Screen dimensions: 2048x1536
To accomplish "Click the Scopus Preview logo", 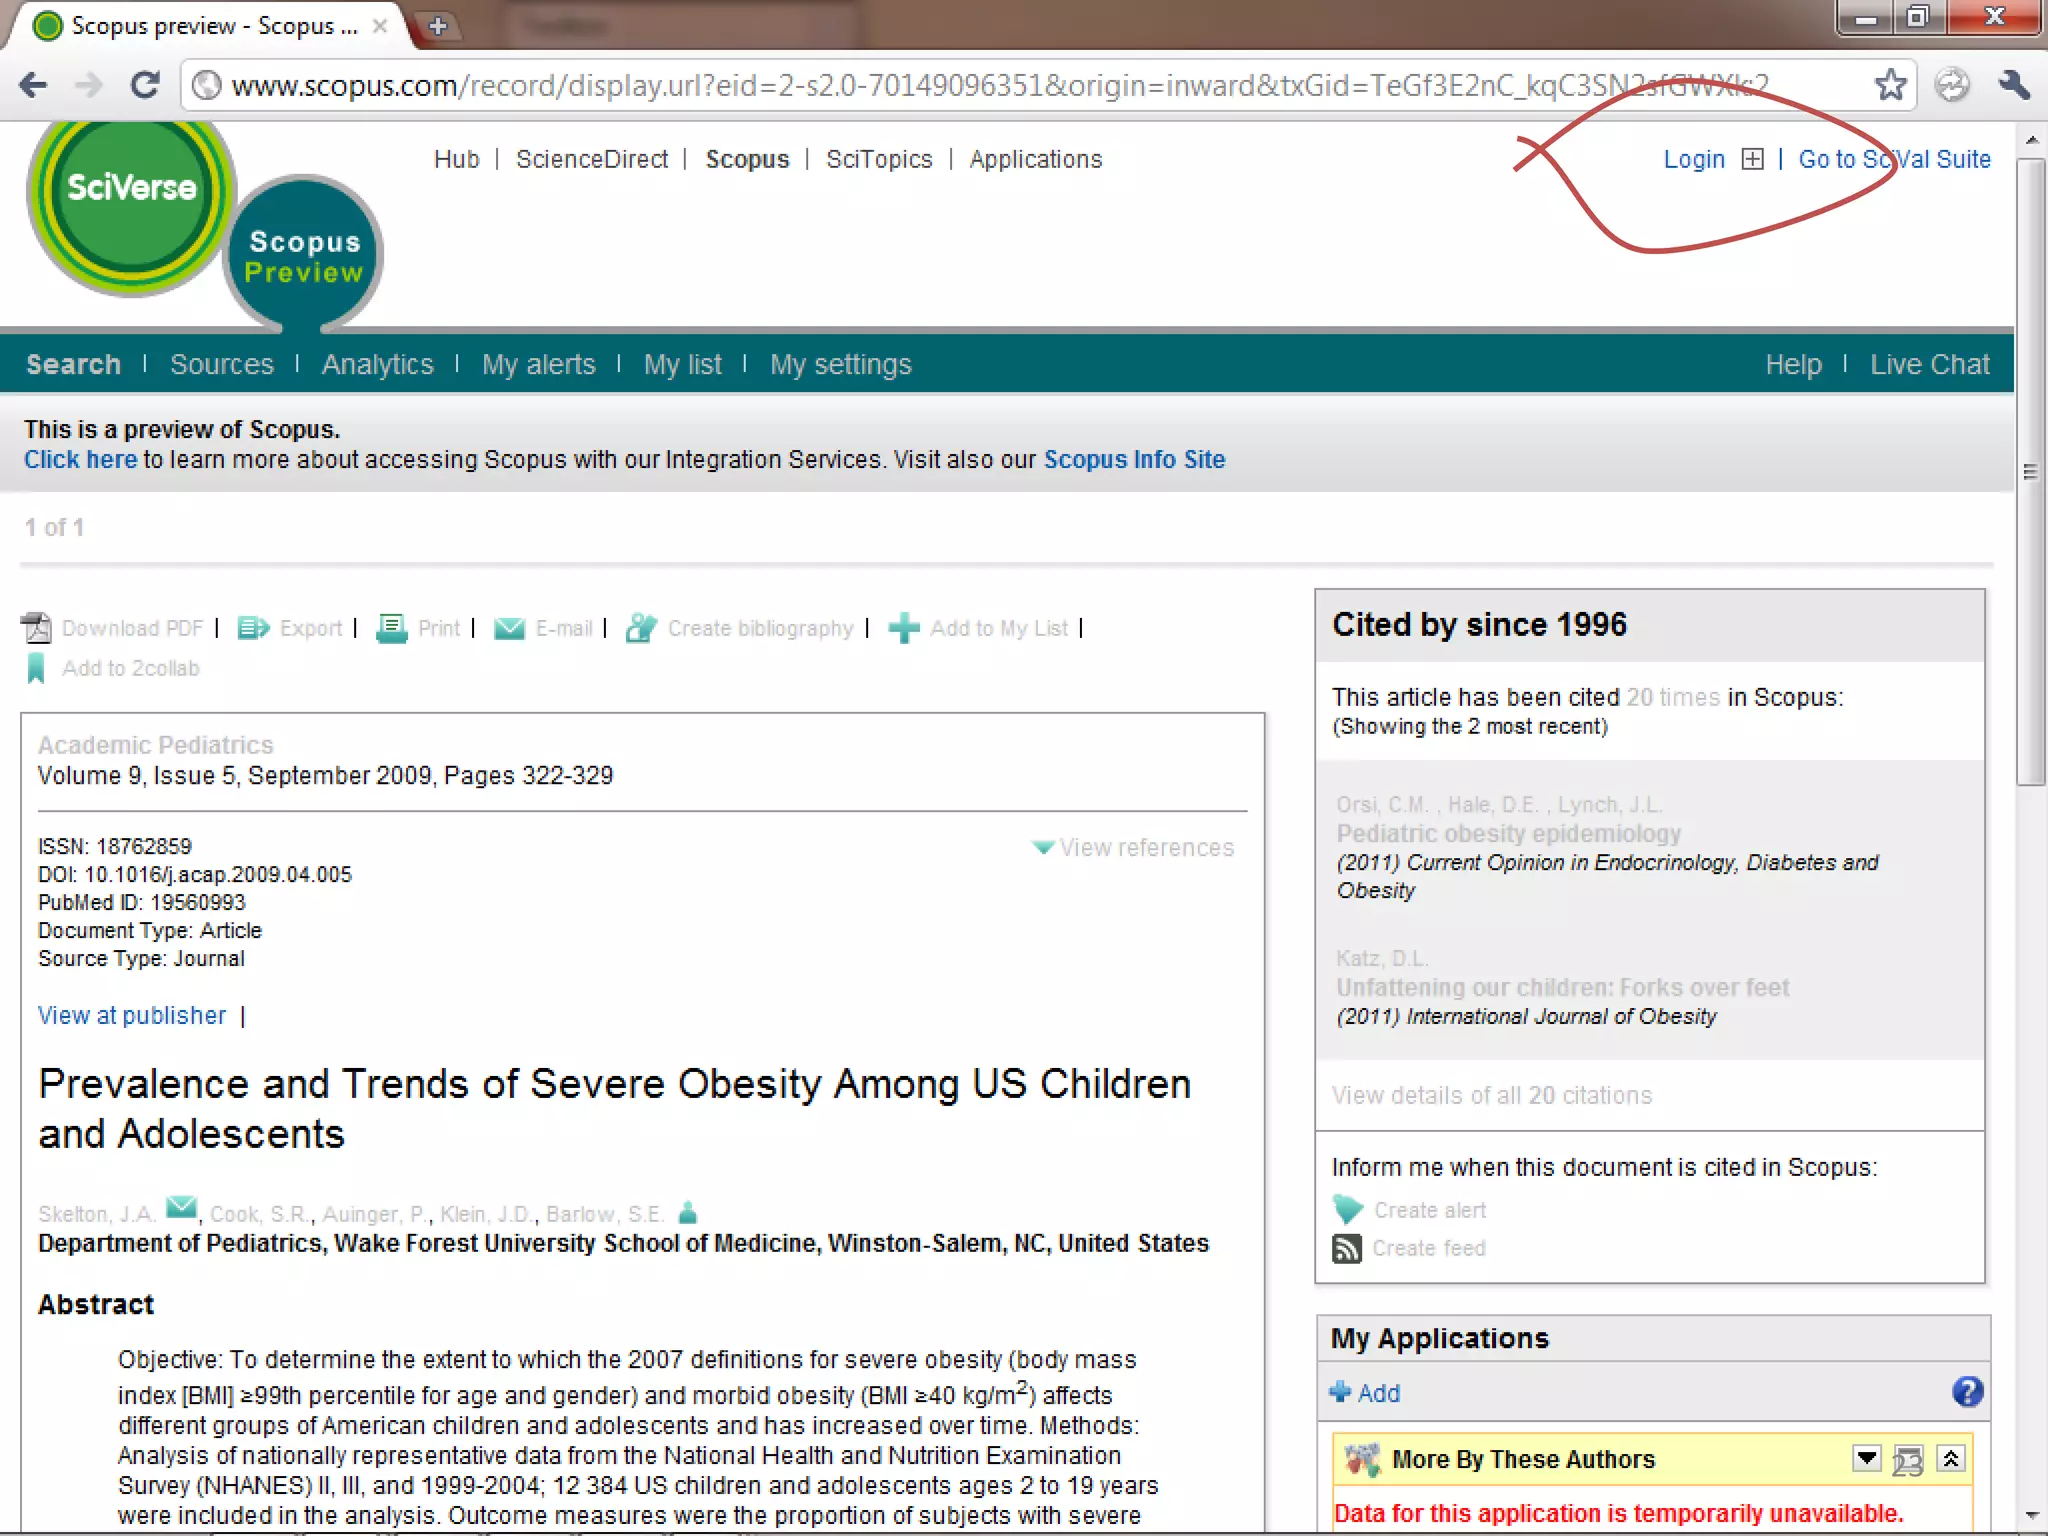I will point(304,255).
